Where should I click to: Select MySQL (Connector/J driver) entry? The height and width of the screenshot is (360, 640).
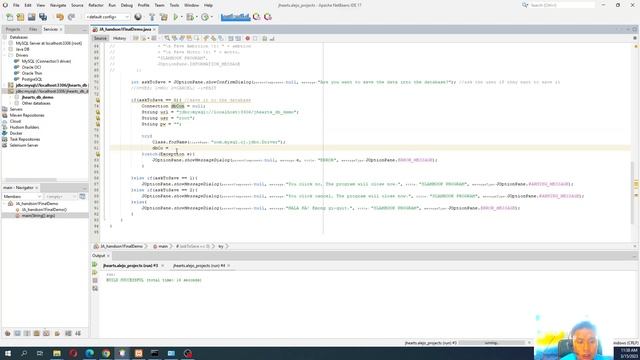(x=46, y=61)
